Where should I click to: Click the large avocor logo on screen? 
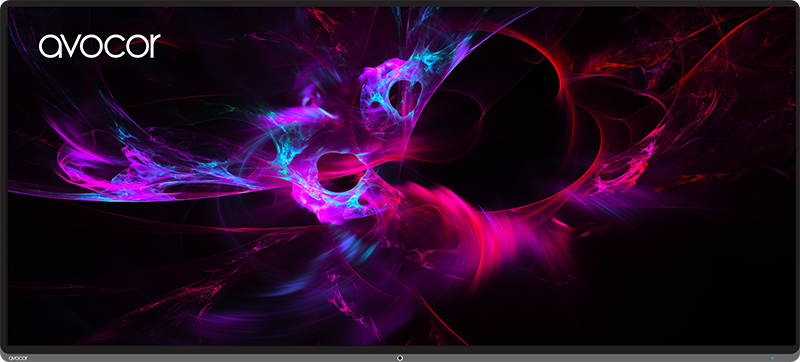tap(99, 46)
